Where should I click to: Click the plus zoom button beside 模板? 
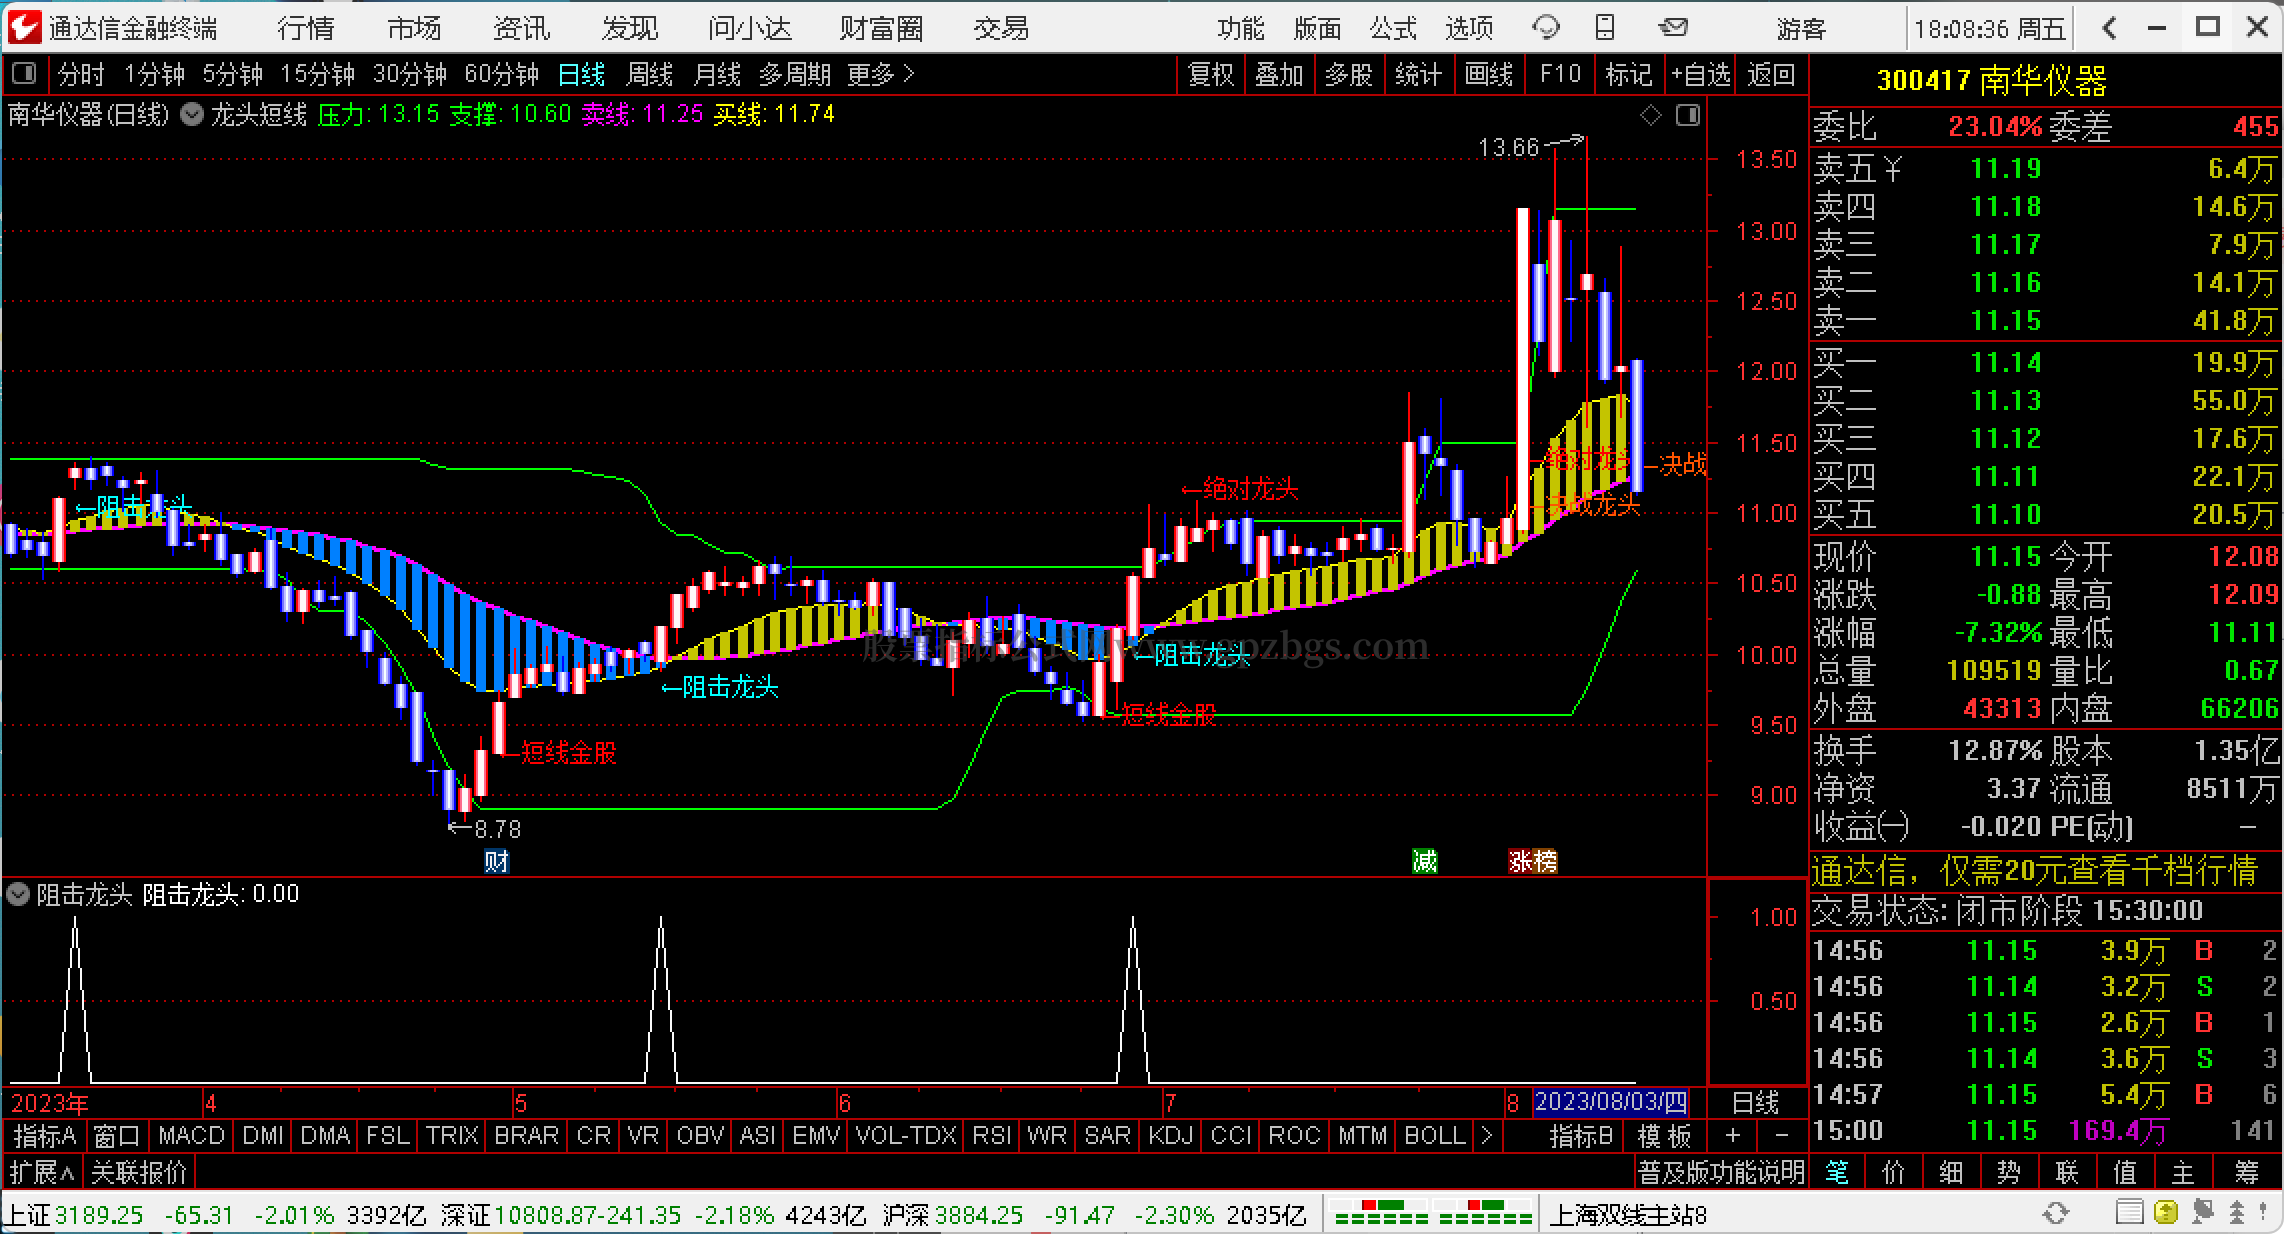(x=1733, y=1136)
